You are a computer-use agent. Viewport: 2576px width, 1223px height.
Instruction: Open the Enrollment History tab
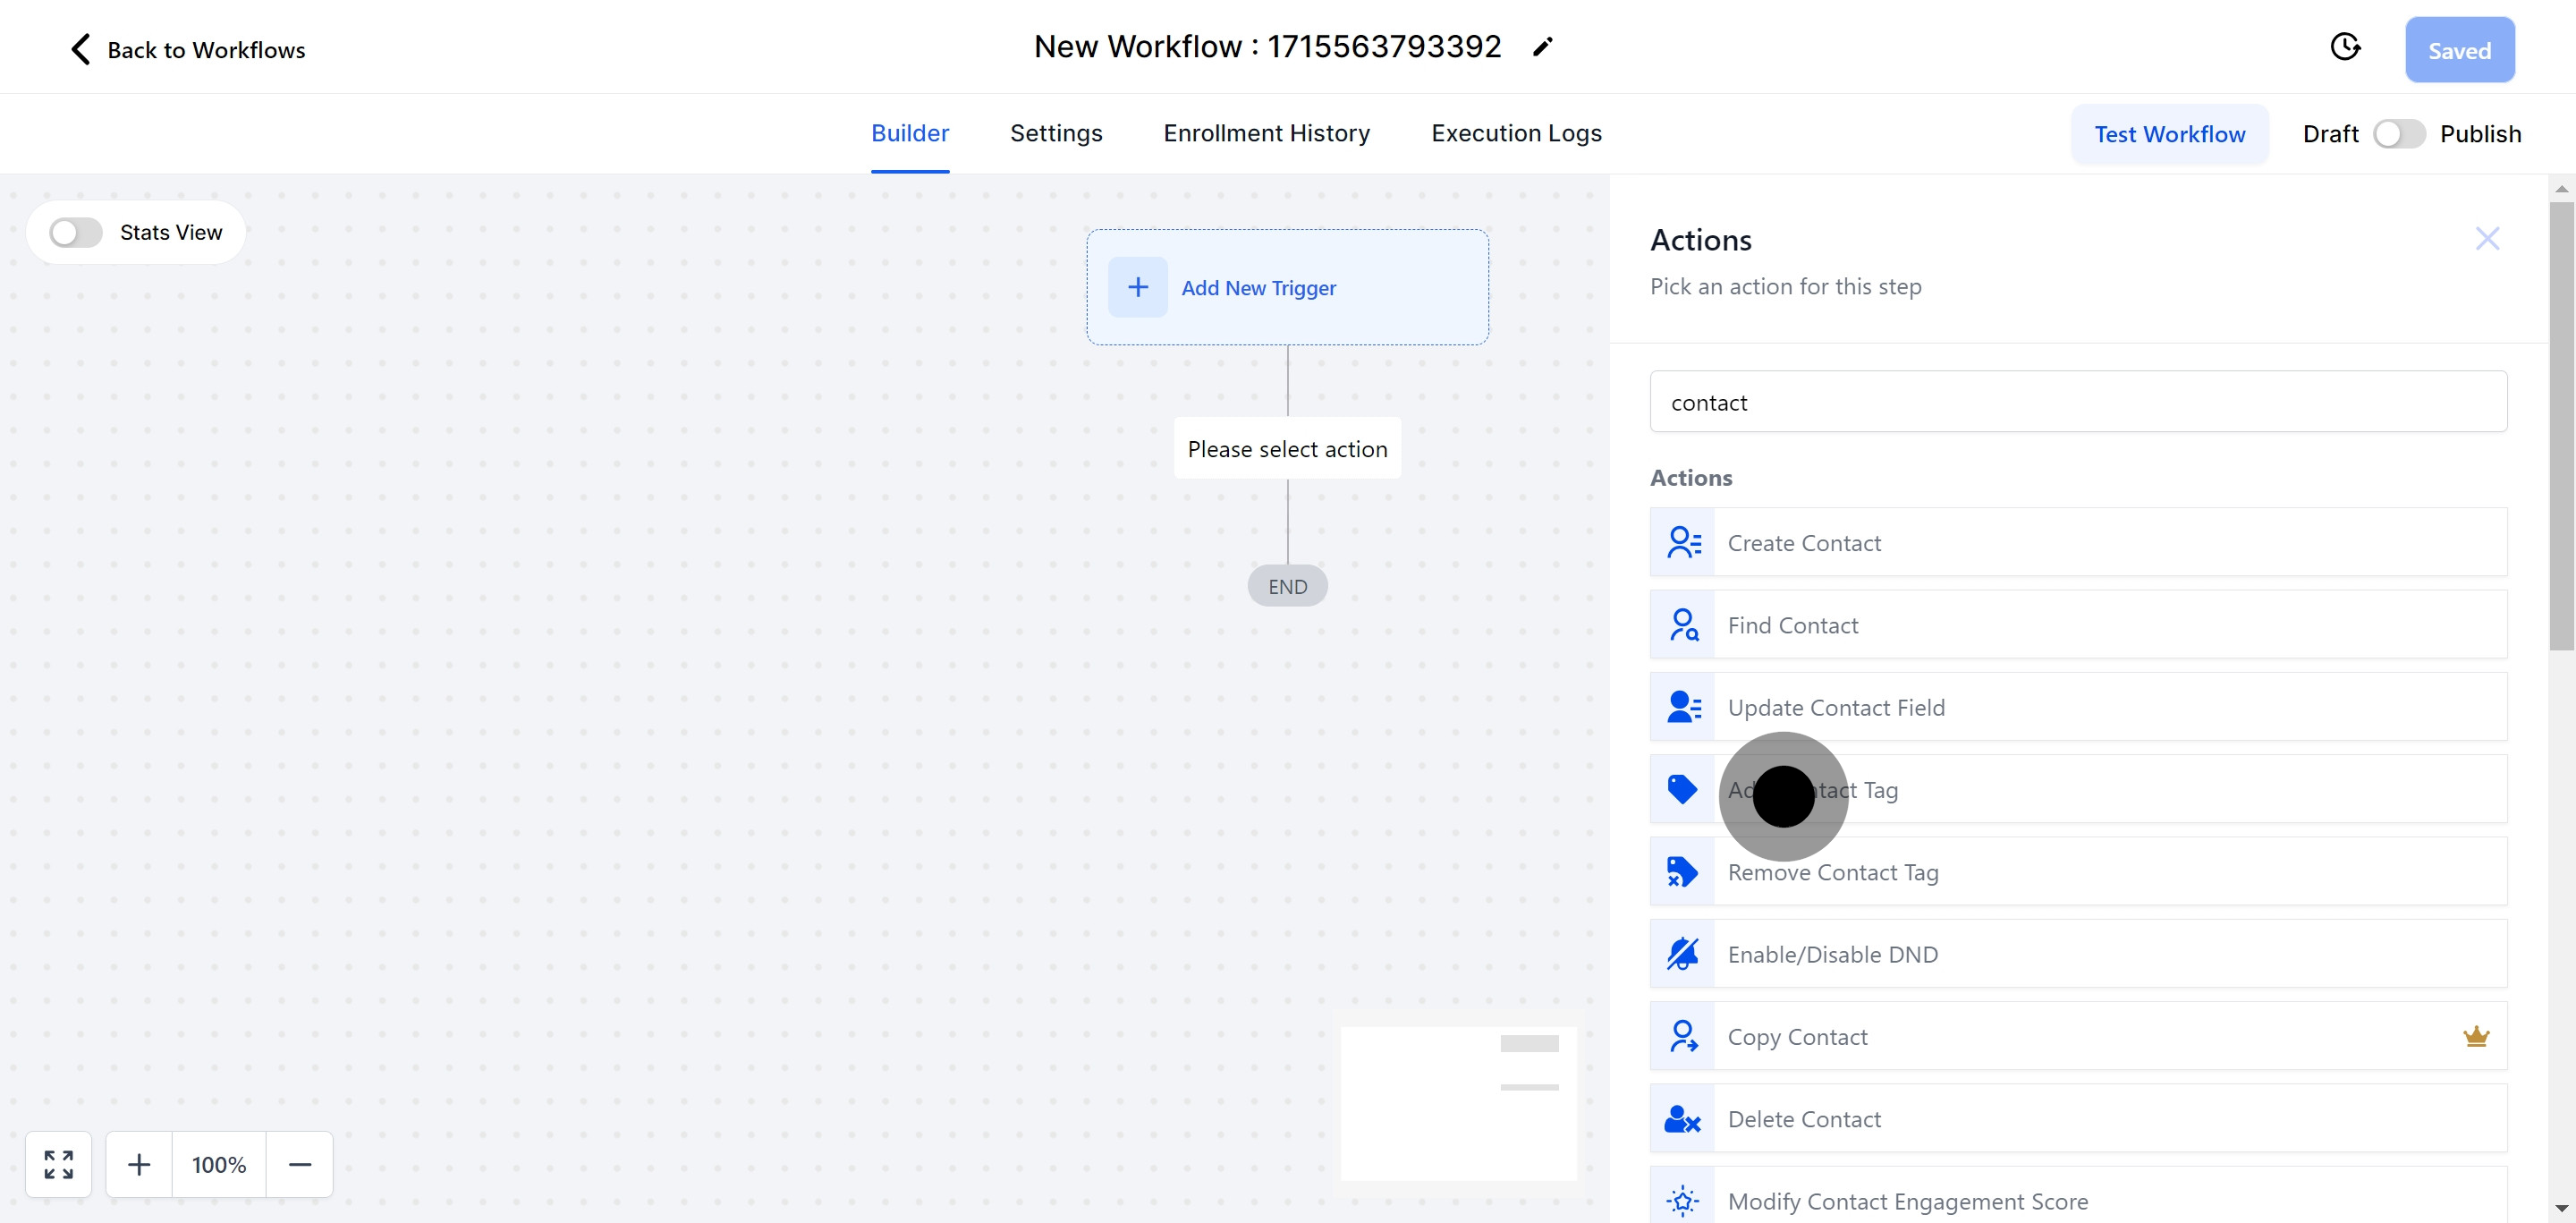[1266, 133]
